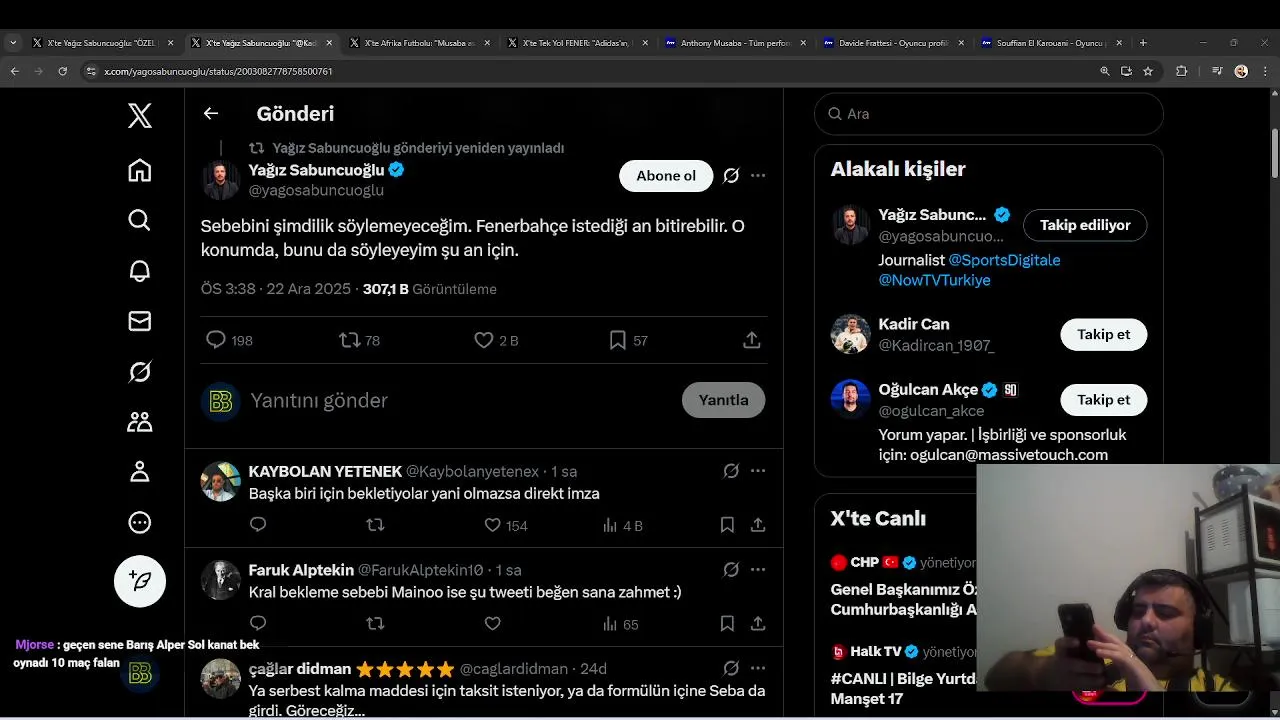Compose a new post
Screen dimensions: 1280x720
[140, 581]
